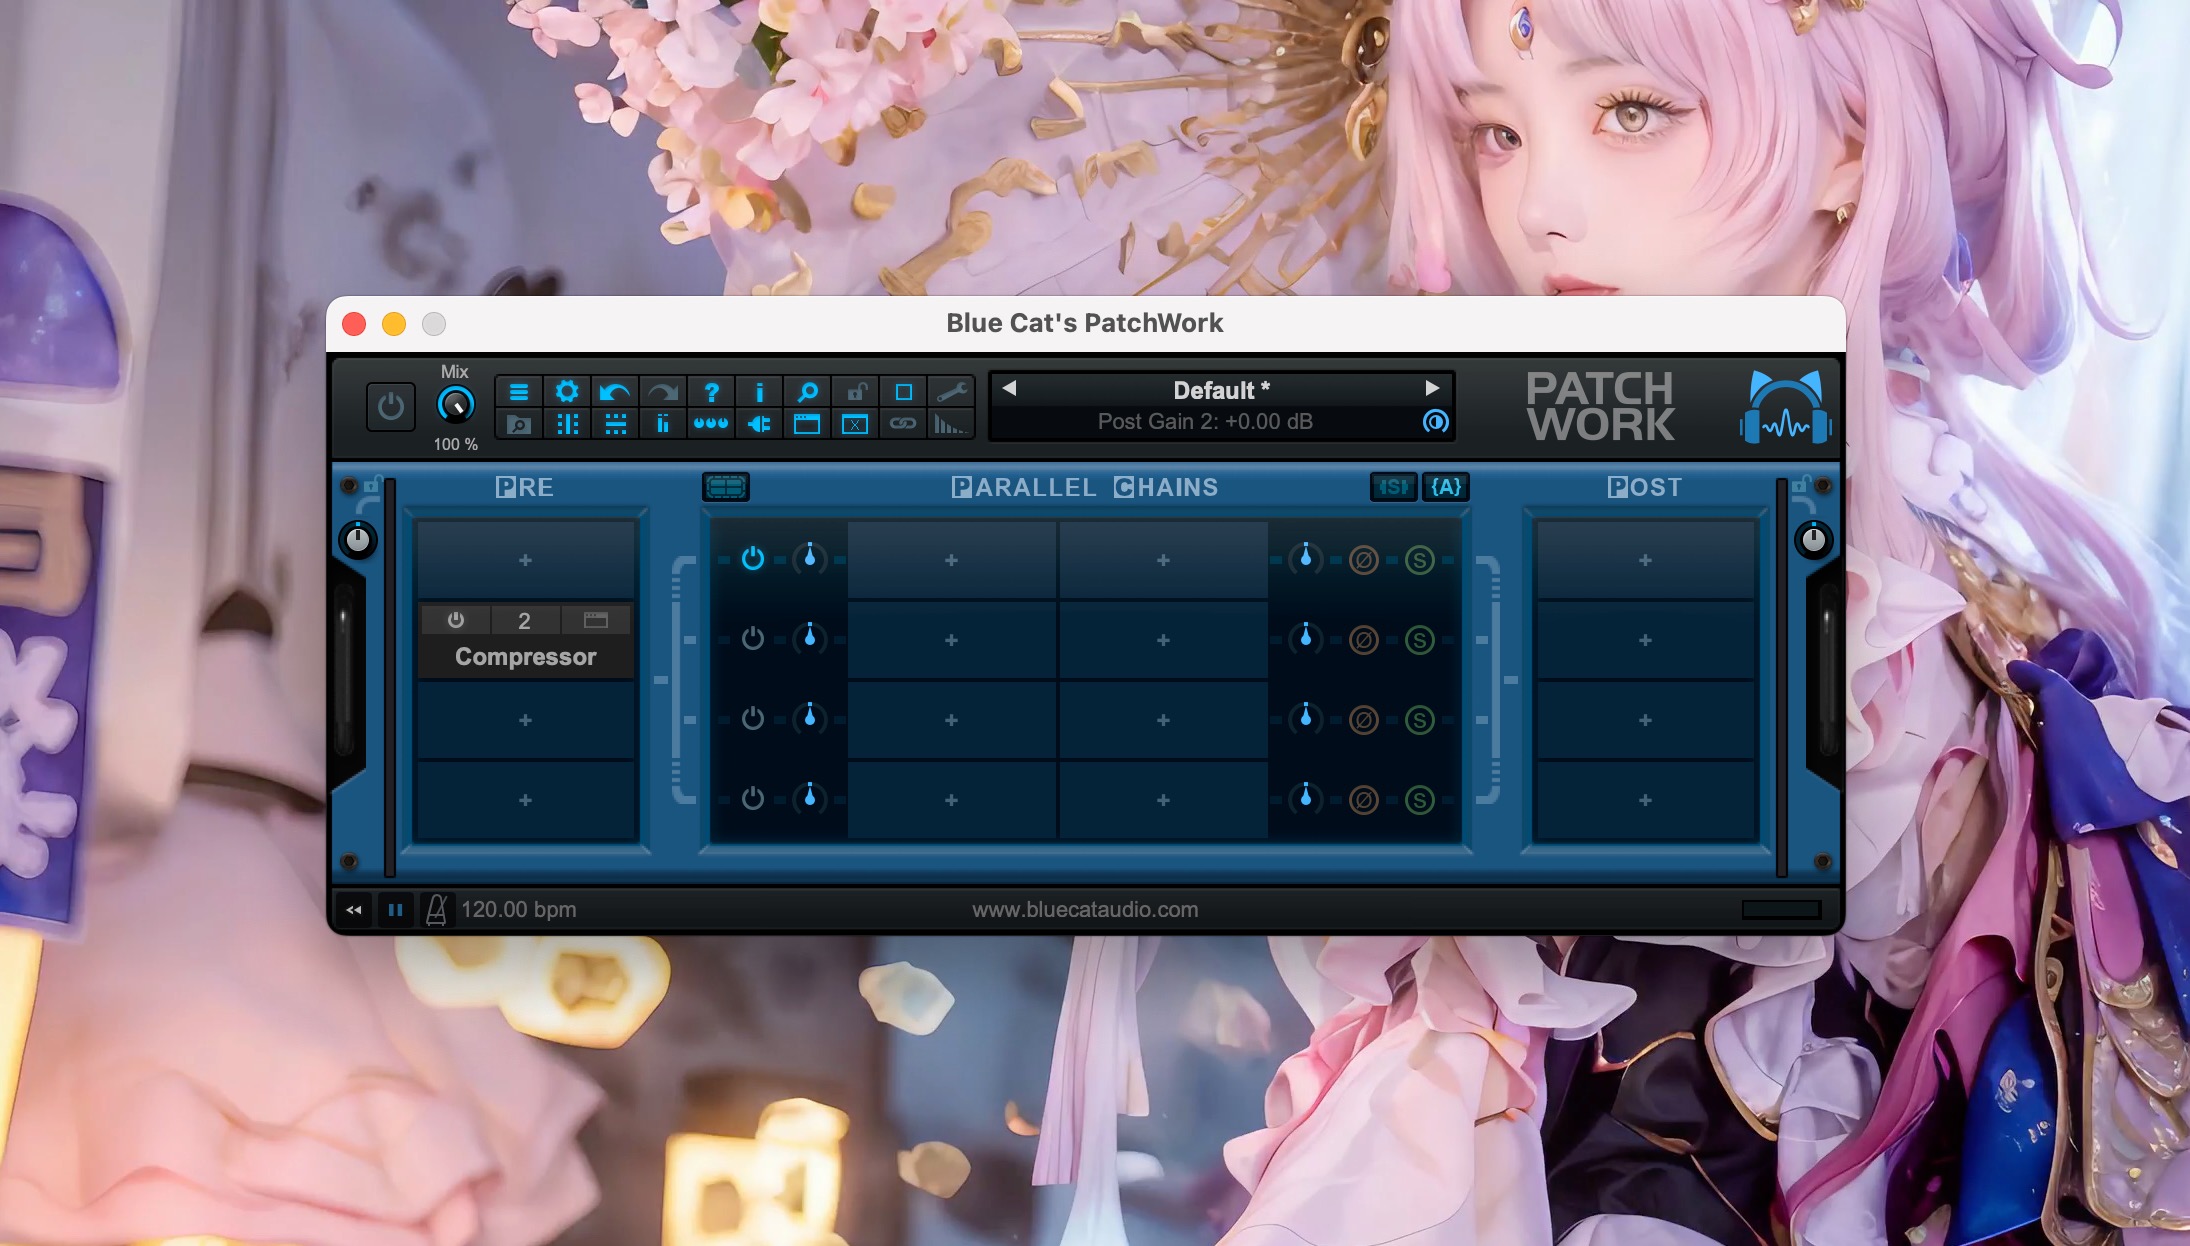Click the magnifier zoom icon

pos(807,391)
